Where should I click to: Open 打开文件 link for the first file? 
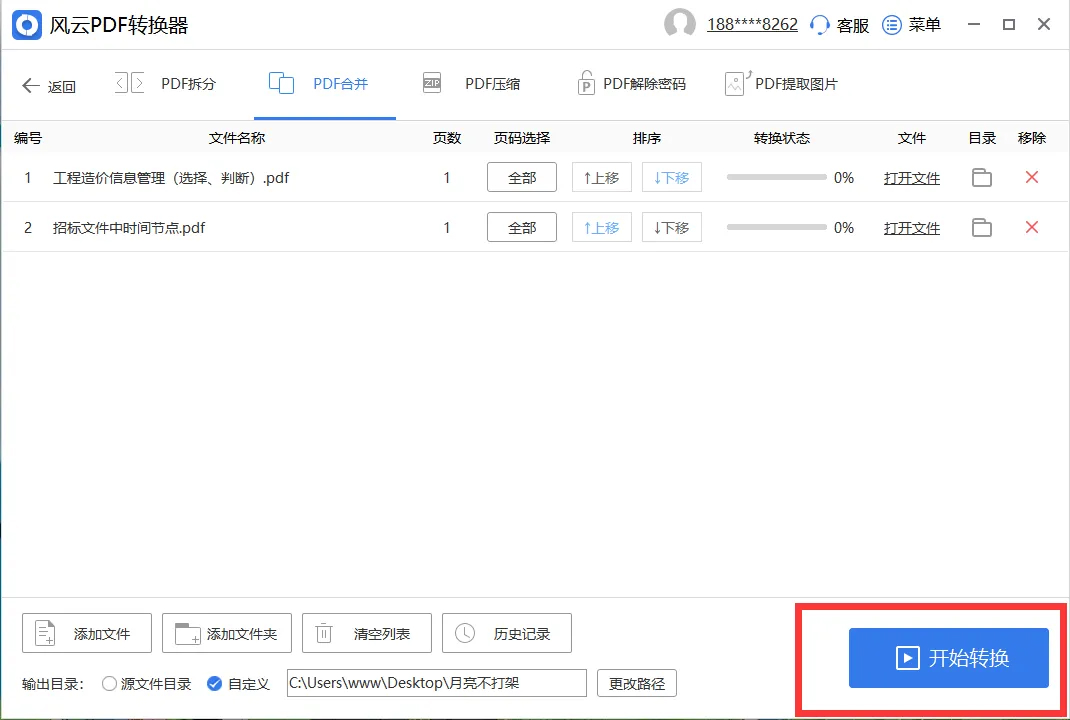(x=911, y=177)
